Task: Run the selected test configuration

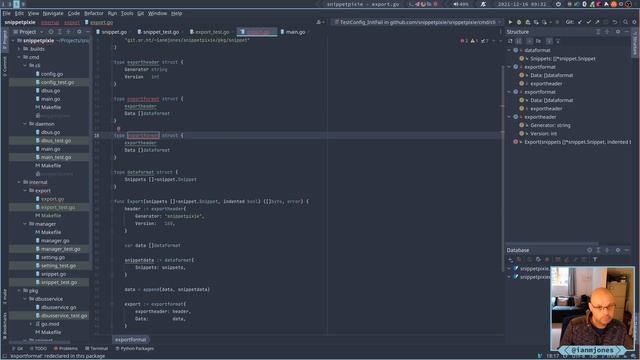Action: (x=510, y=22)
